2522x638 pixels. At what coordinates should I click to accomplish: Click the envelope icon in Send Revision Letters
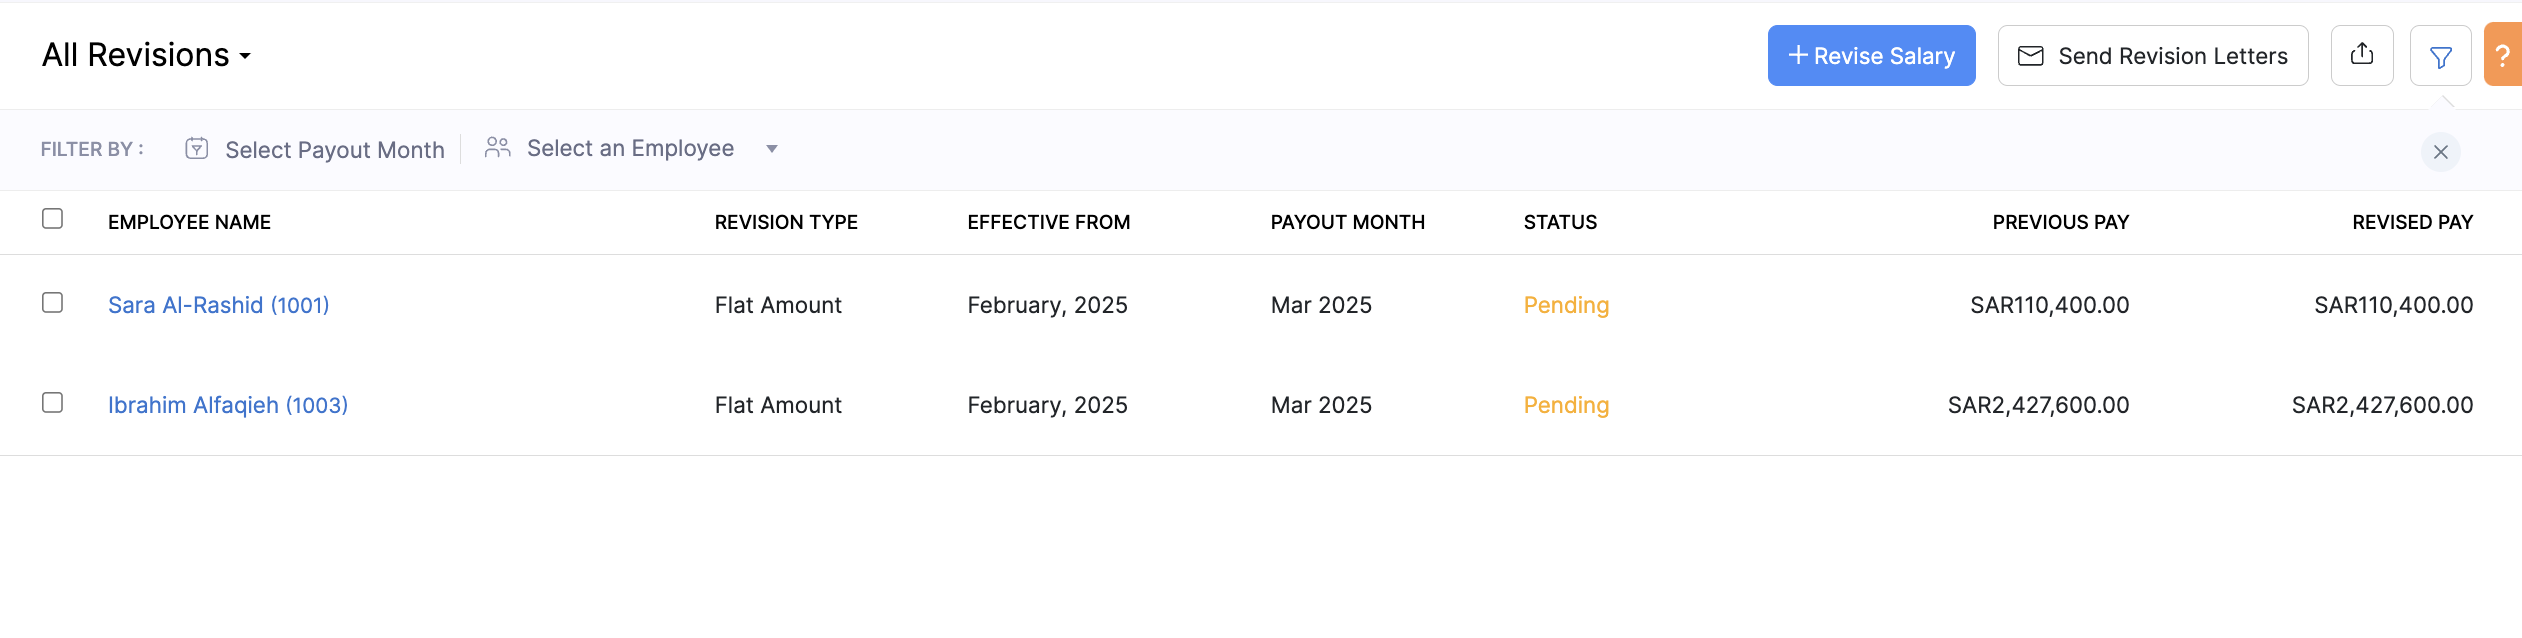pos(2030,56)
